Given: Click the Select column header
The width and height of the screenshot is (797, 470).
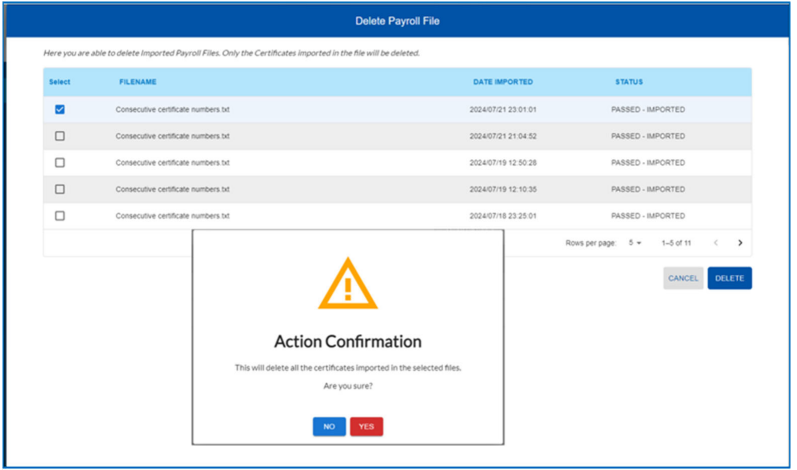Looking at the screenshot, I should coord(59,82).
